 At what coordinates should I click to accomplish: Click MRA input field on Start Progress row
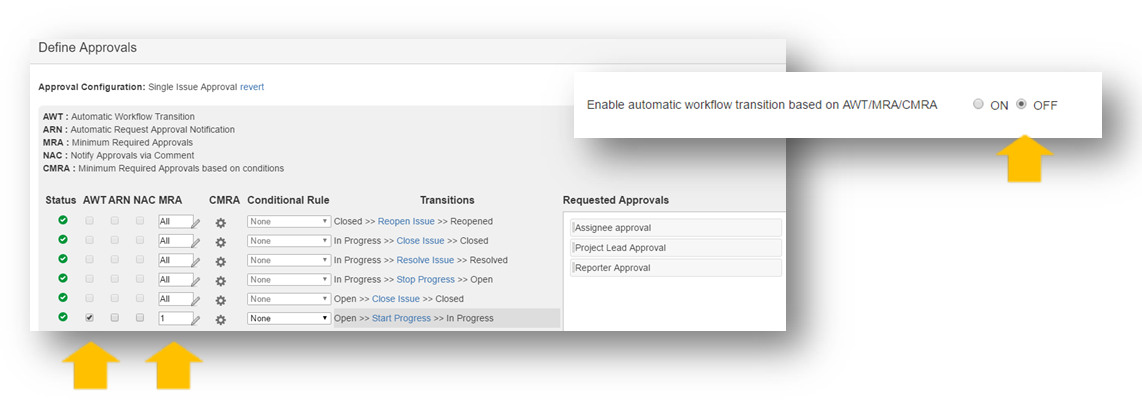point(175,318)
